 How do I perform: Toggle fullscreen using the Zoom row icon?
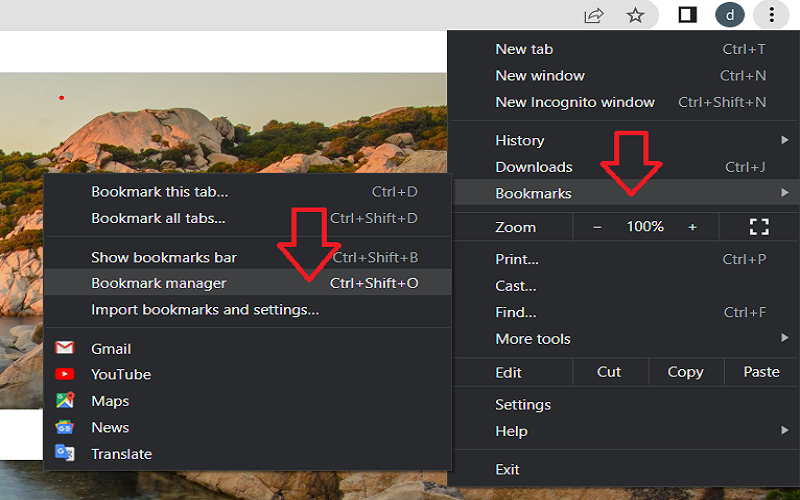[759, 227]
